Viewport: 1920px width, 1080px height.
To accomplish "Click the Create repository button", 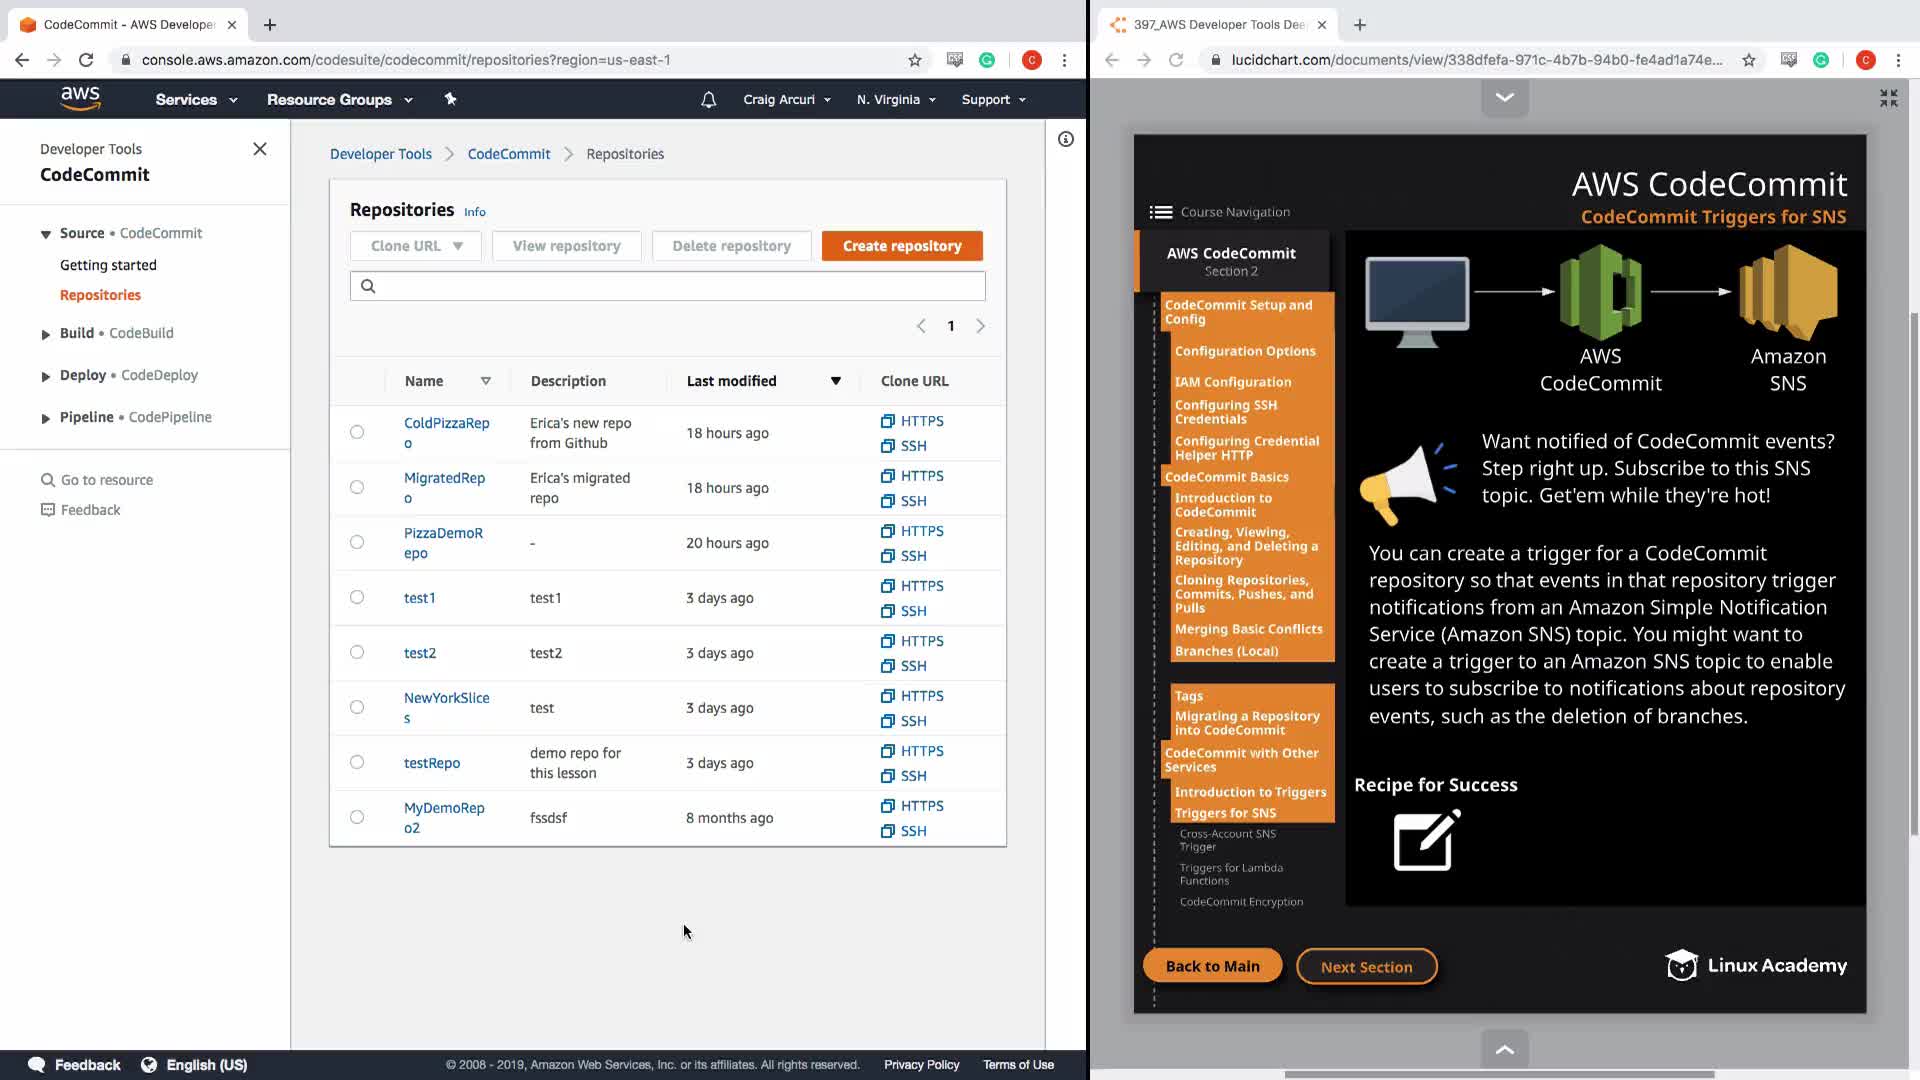I will click(901, 246).
